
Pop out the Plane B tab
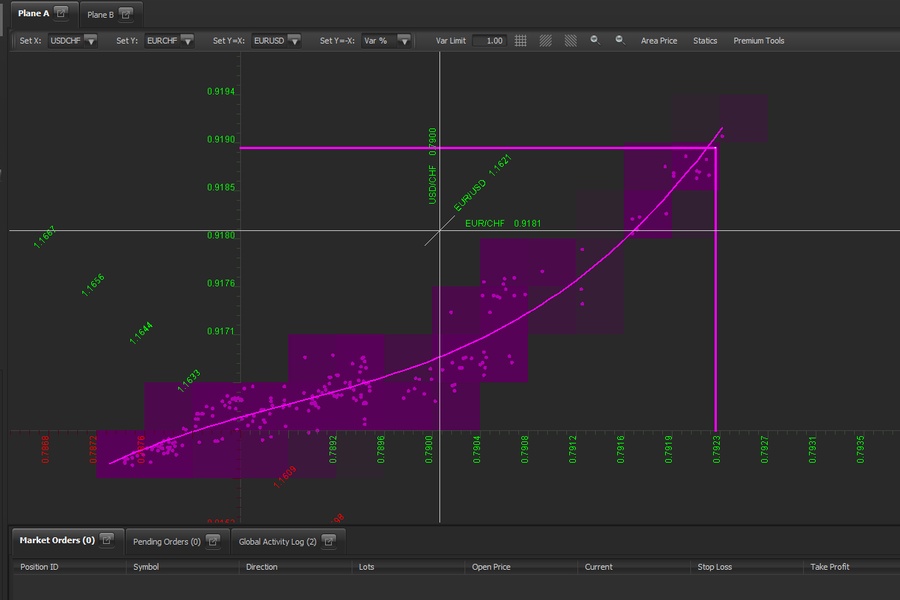[x=126, y=14]
